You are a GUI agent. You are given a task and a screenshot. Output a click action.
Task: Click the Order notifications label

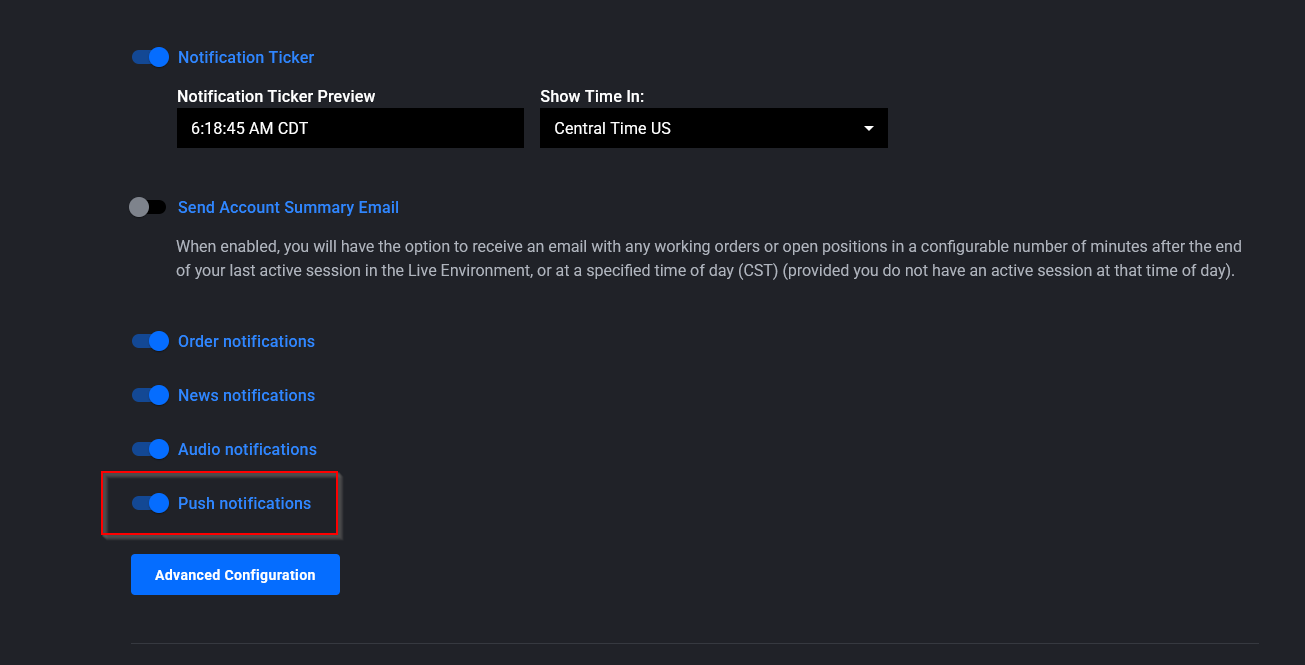coord(246,341)
